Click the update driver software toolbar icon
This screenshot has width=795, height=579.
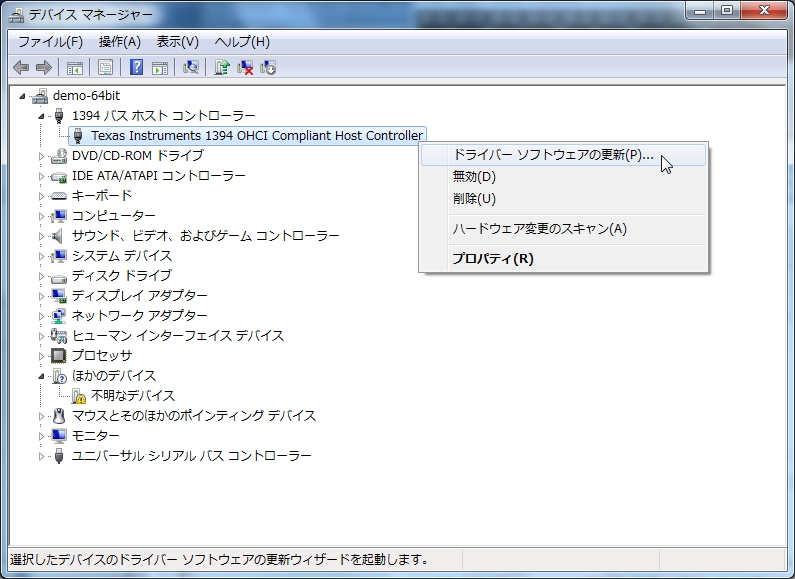click(x=221, y=68)
